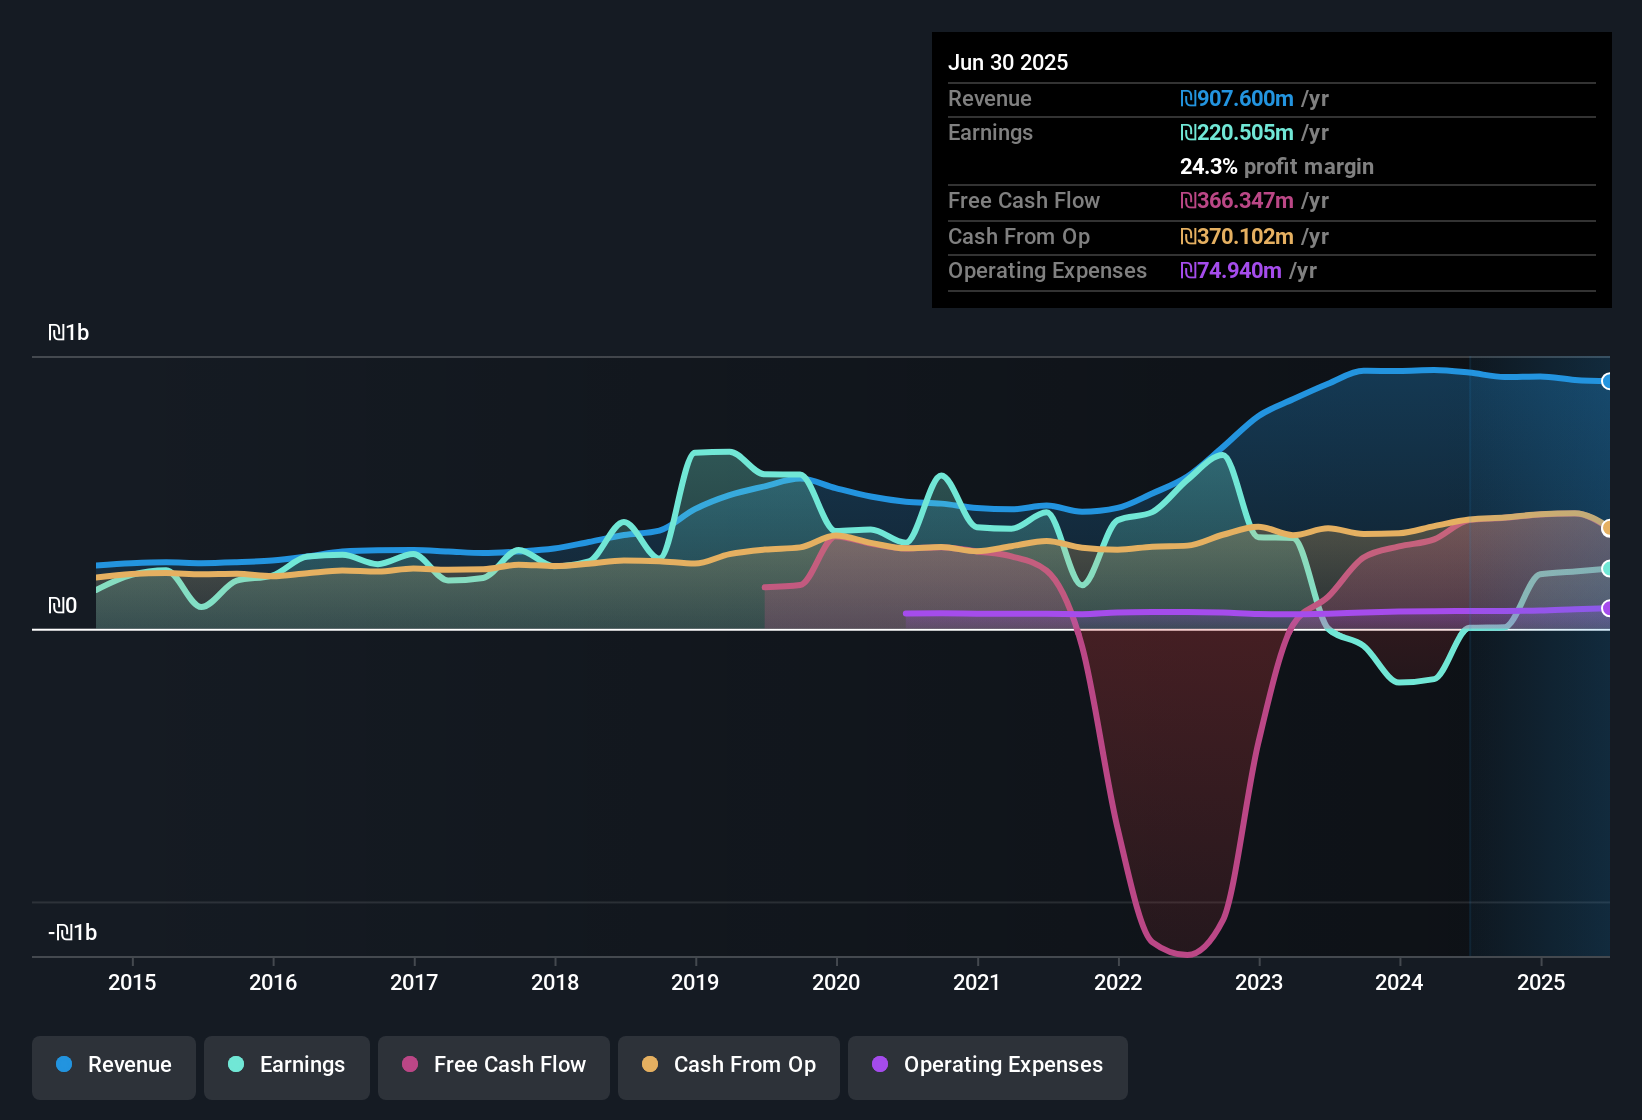Viewport: 1642px width, 1120px height.
Task: Open the Cash From Op legend entry
Action: [x=728, y=1066]
